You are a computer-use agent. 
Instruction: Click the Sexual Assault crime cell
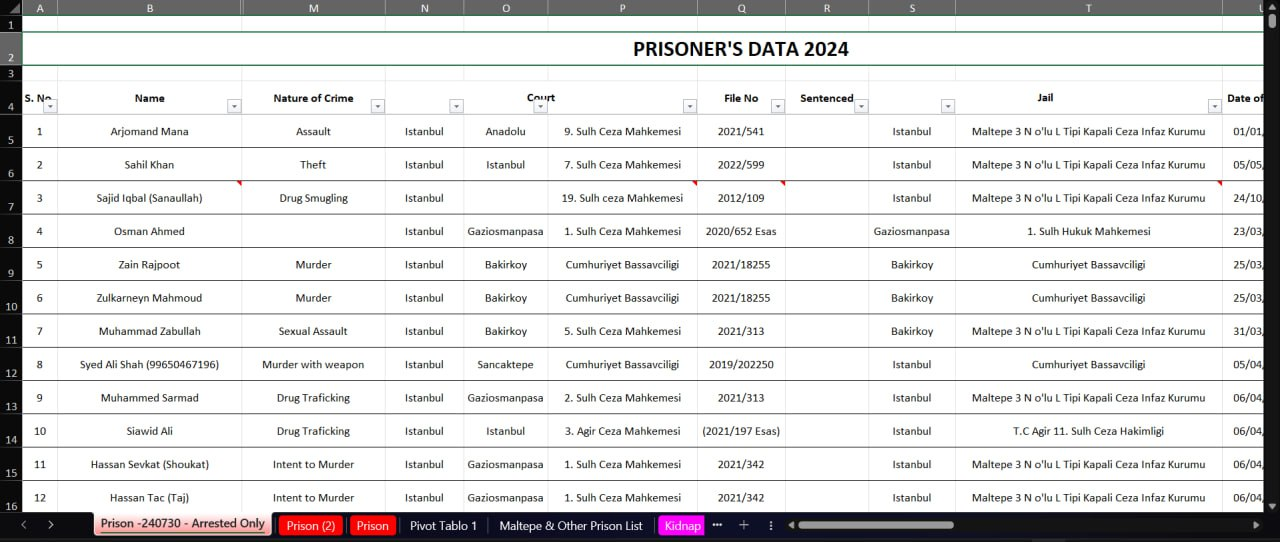314,331
